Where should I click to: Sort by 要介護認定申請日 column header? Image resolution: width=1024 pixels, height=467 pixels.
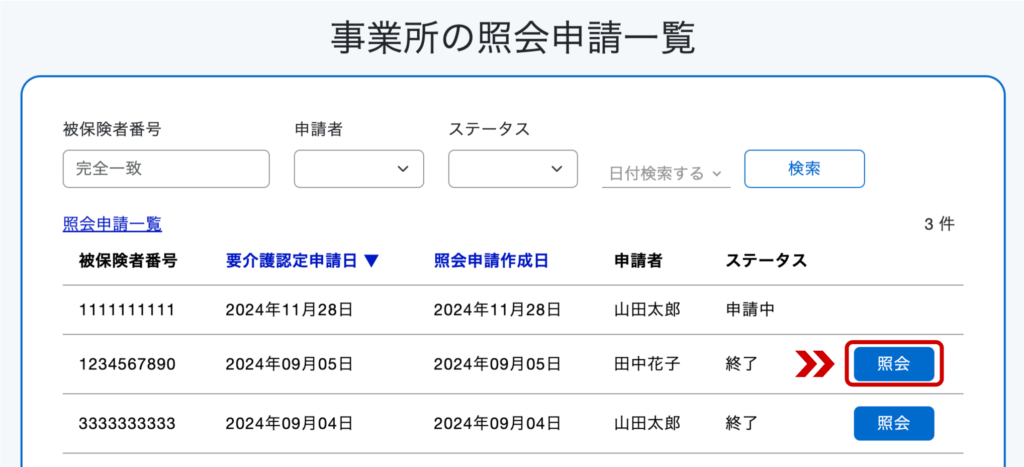pos(291,261)
